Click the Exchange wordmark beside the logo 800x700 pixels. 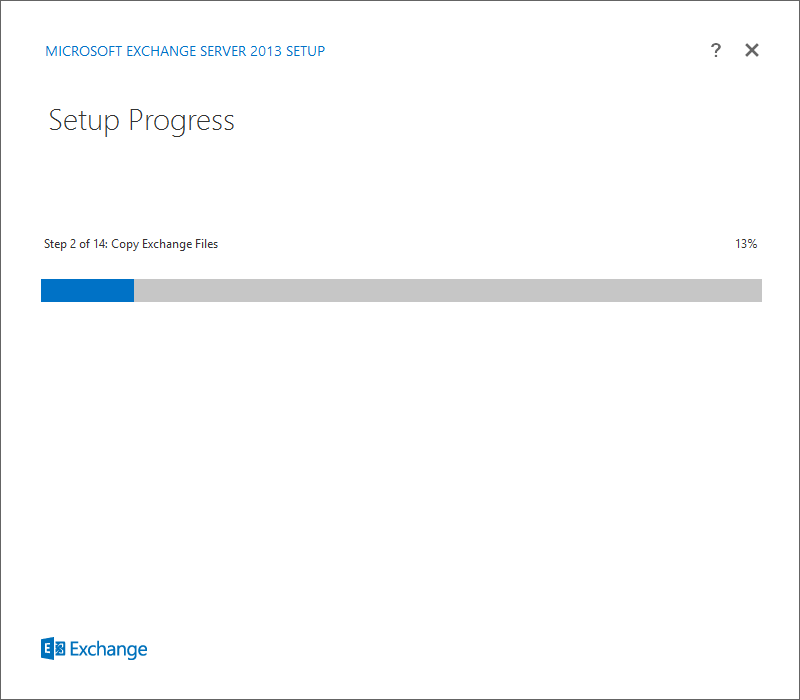[108, 650]
